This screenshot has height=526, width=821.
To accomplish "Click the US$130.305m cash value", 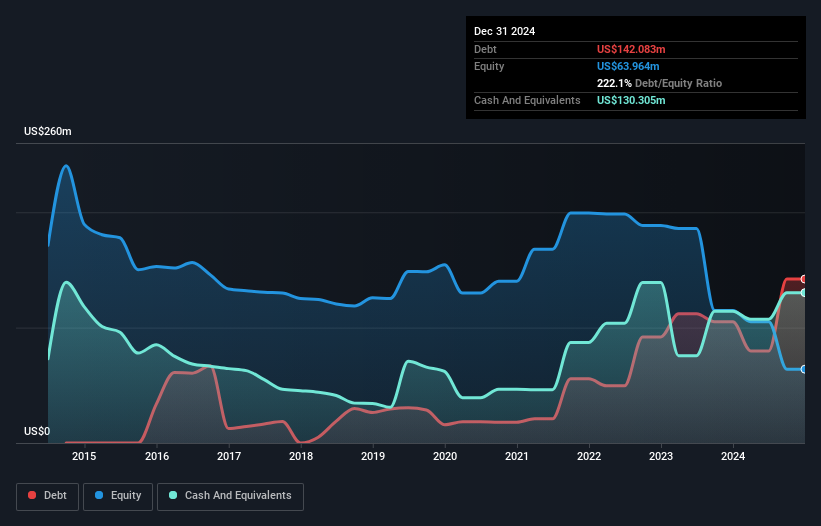I will pyautogui.click(x=631, y=100).
